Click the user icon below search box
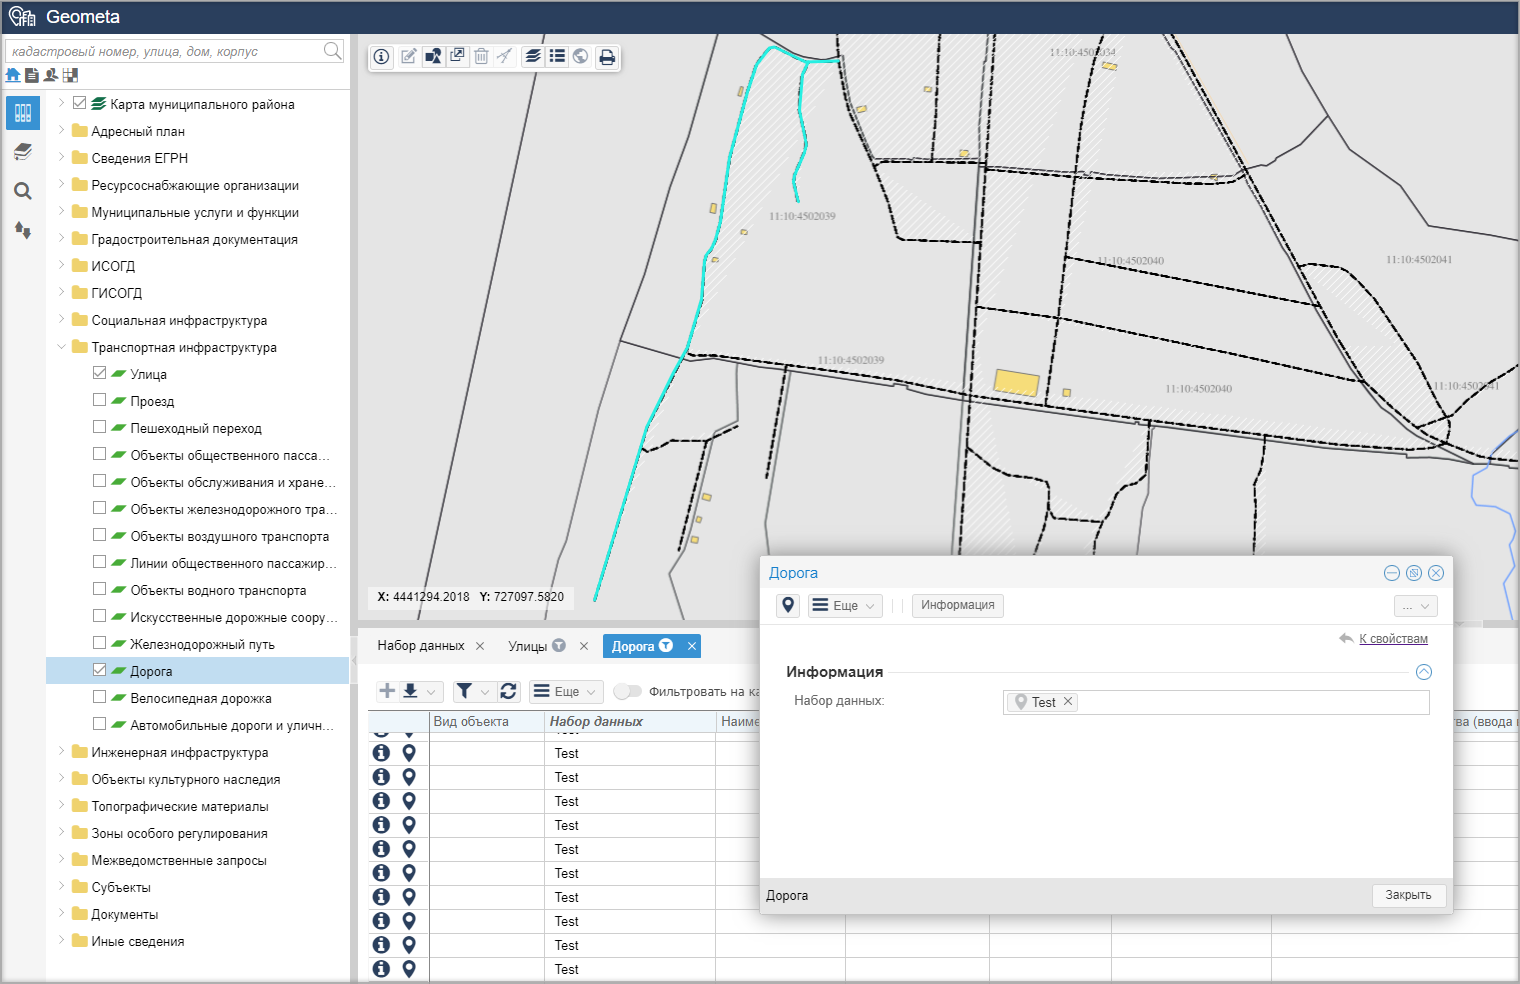This screenshot has width=1520, height=984. [51, 75]
